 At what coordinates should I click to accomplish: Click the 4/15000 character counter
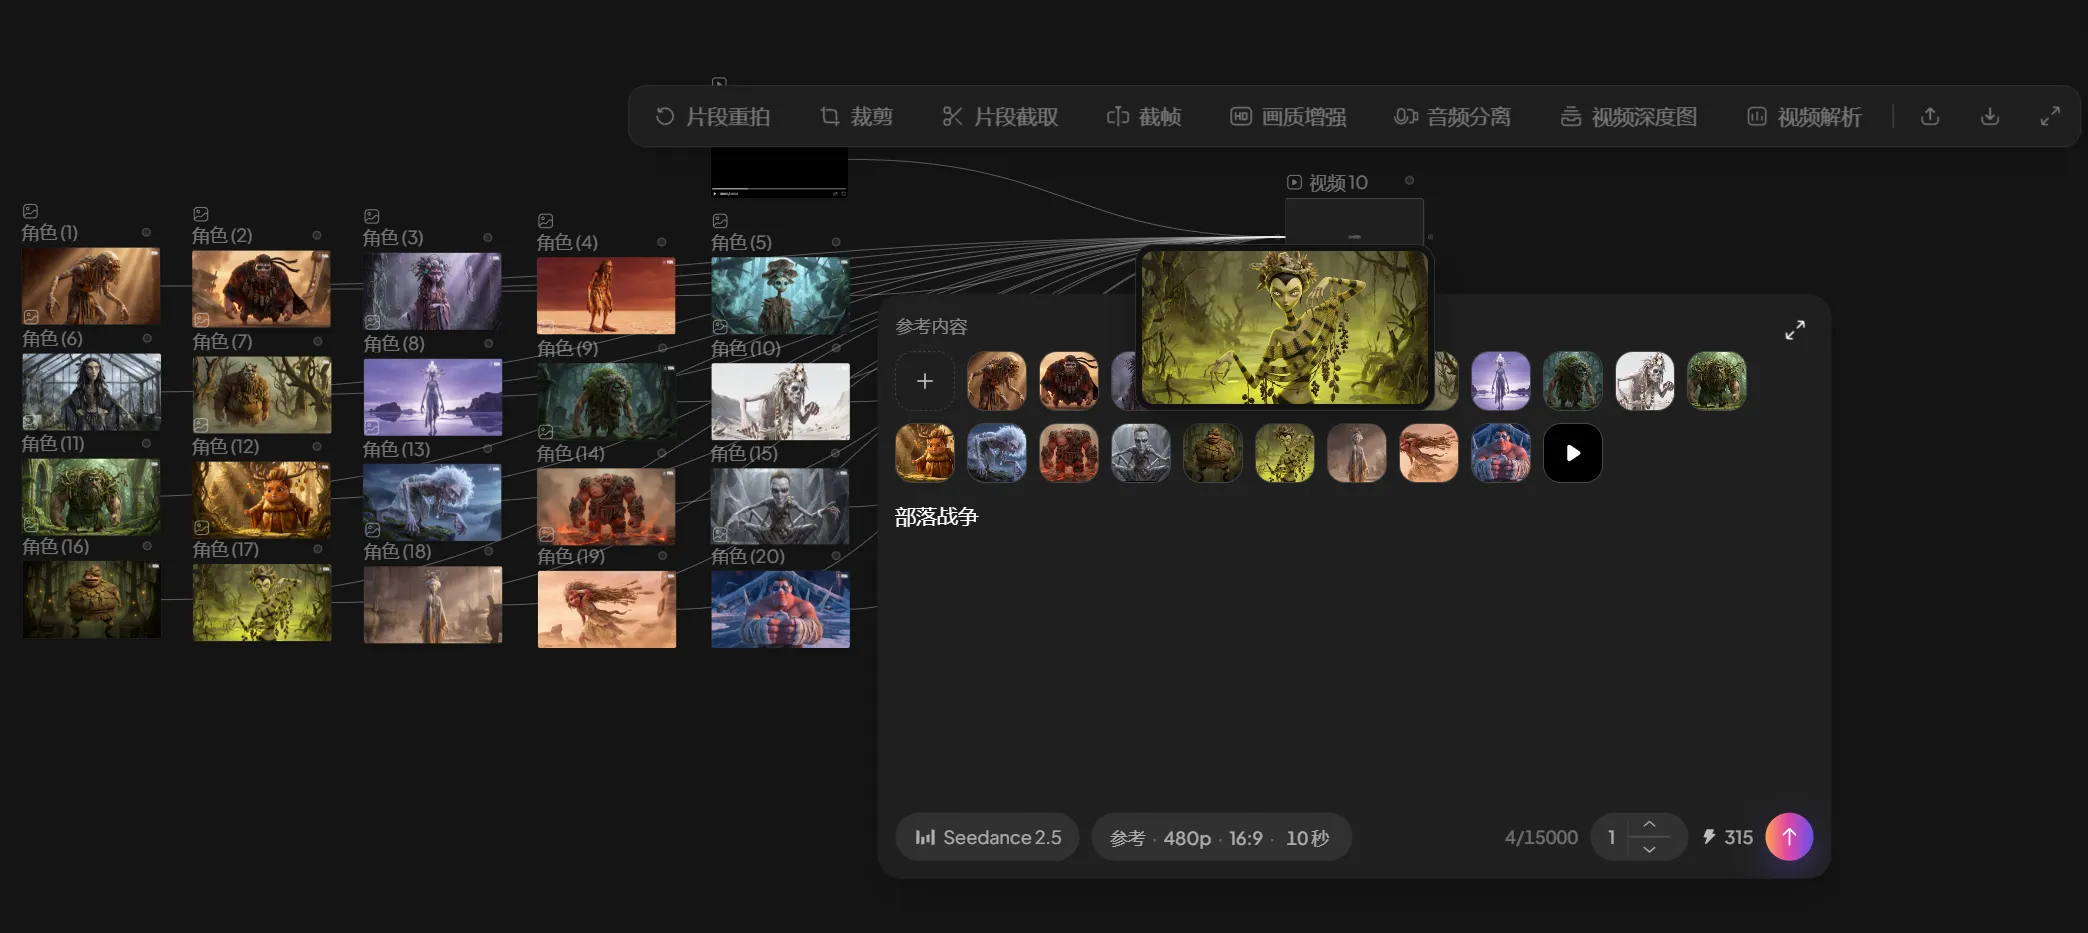(x=1541, y=837)
